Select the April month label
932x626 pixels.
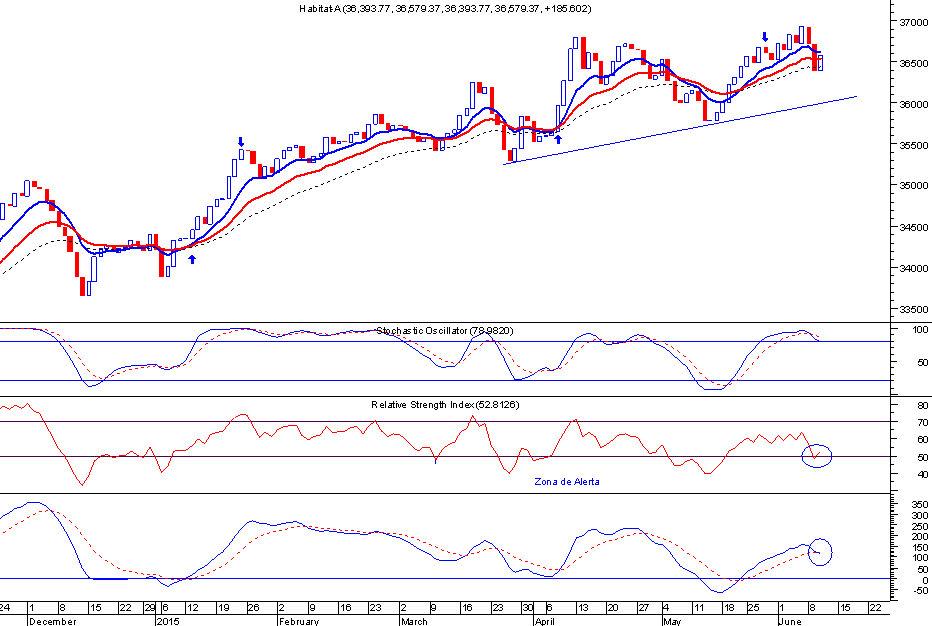(544, 621)
